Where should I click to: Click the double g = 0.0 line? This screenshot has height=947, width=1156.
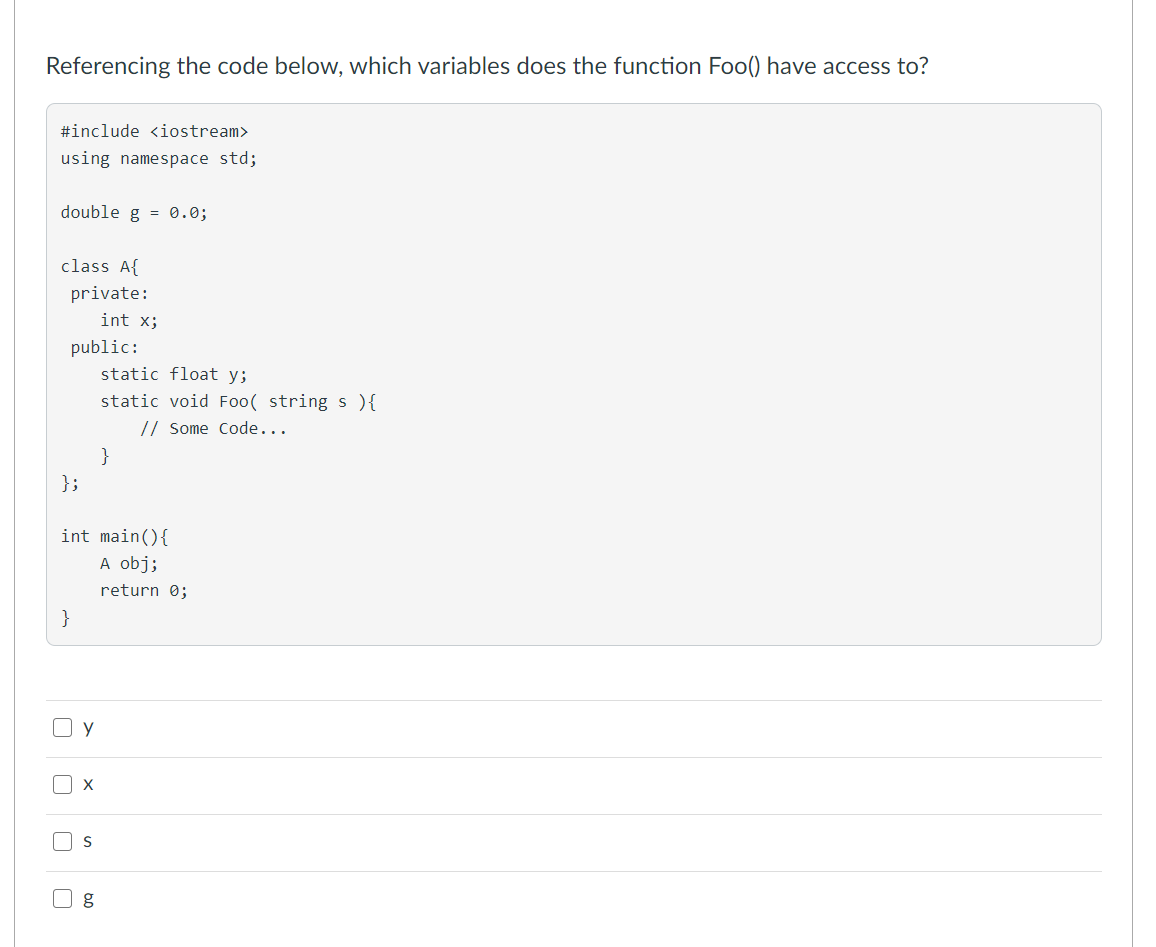click(x=134, y=212)
